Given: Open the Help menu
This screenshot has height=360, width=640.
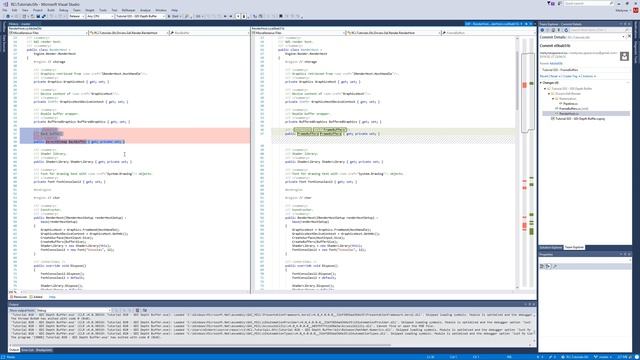Looking at the screenshot, I should [x=174, y=10].
